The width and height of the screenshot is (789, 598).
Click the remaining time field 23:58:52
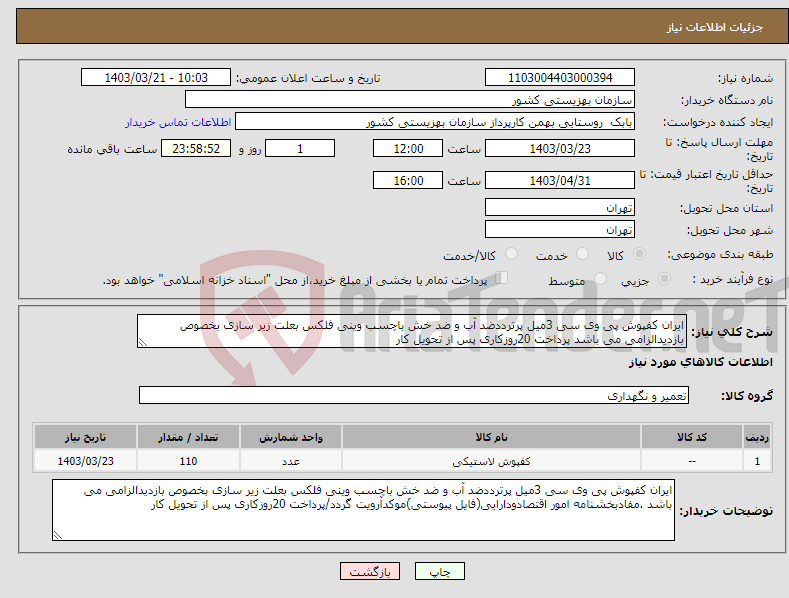coord(196,148)
